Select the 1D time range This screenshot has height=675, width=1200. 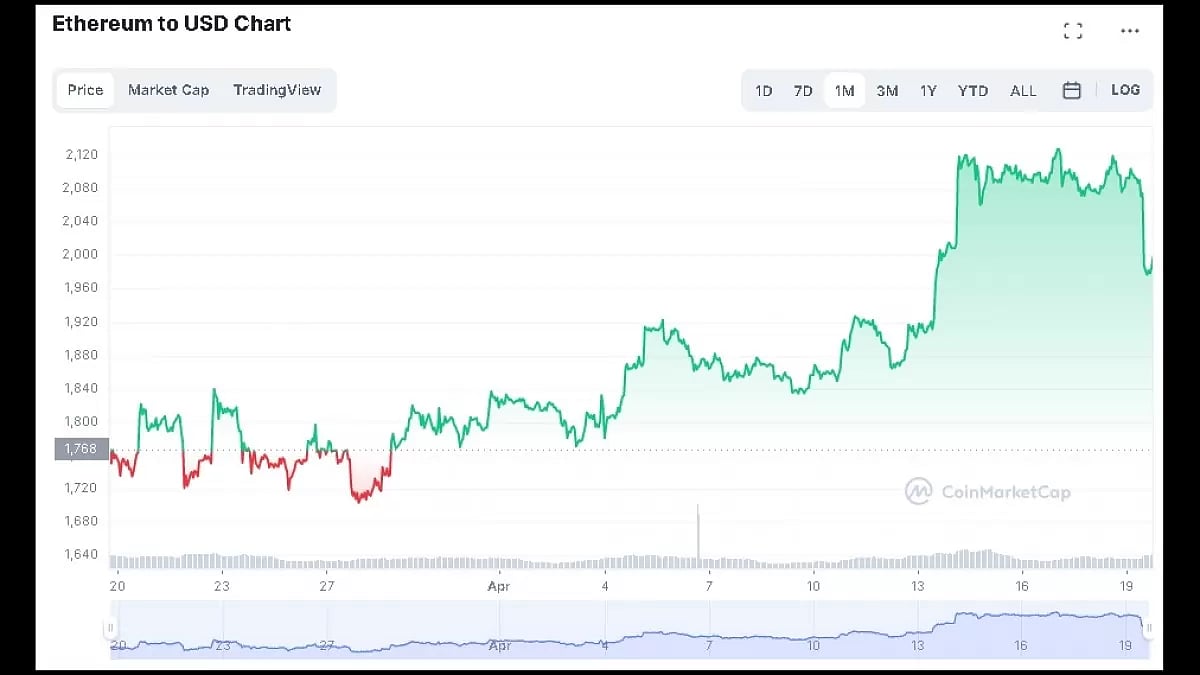tap(763, 90)
